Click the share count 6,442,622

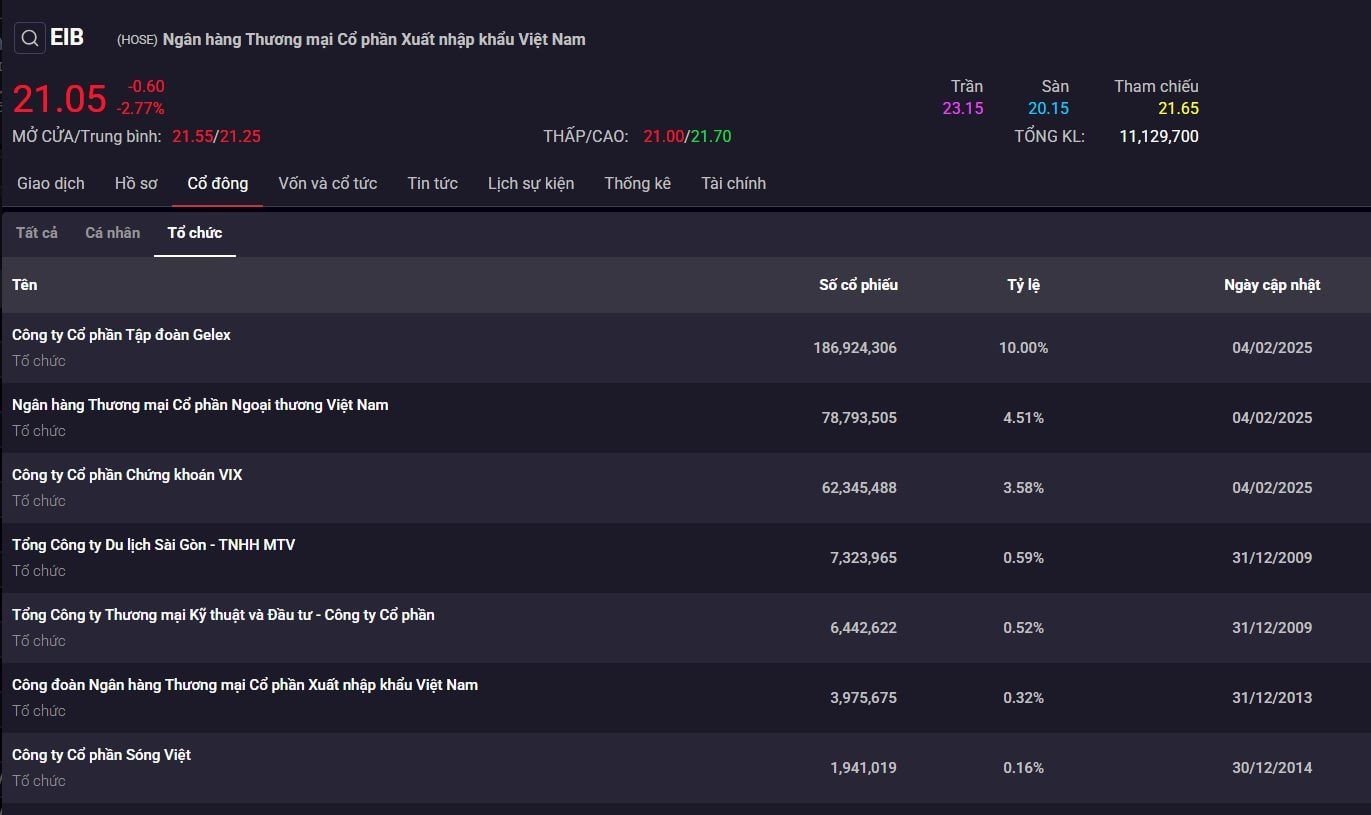click(x=863, y=628)
